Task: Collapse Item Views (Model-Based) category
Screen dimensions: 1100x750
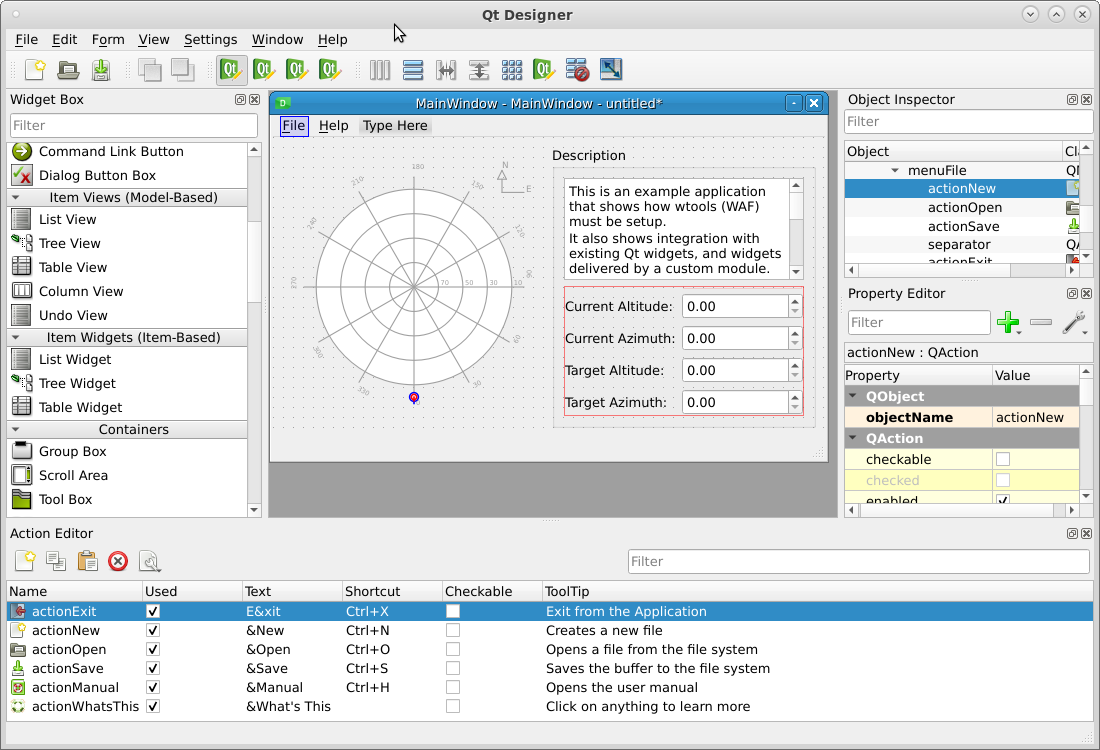Action: (17, 197)
